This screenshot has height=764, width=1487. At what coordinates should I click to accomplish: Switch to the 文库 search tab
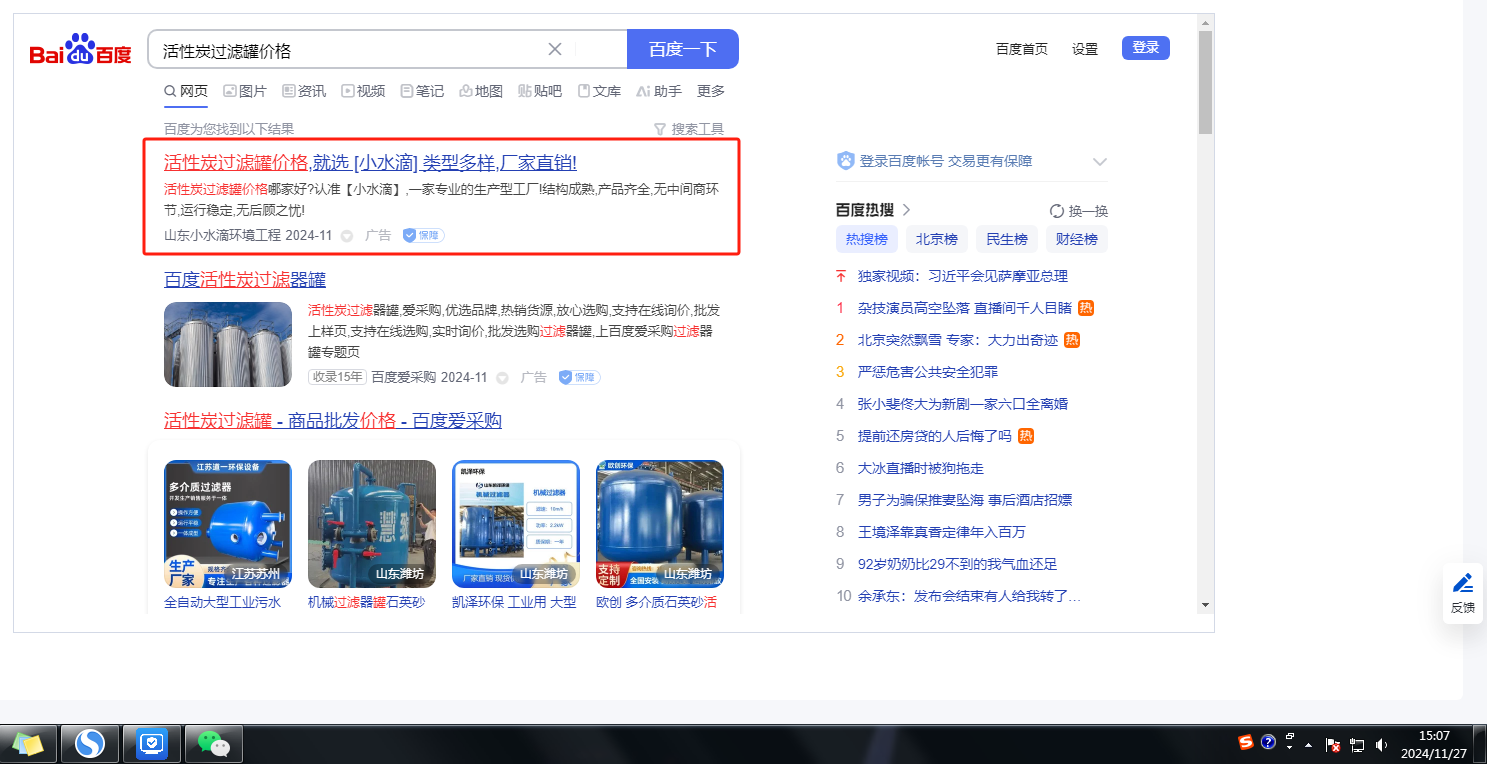(x=599, y=91)
